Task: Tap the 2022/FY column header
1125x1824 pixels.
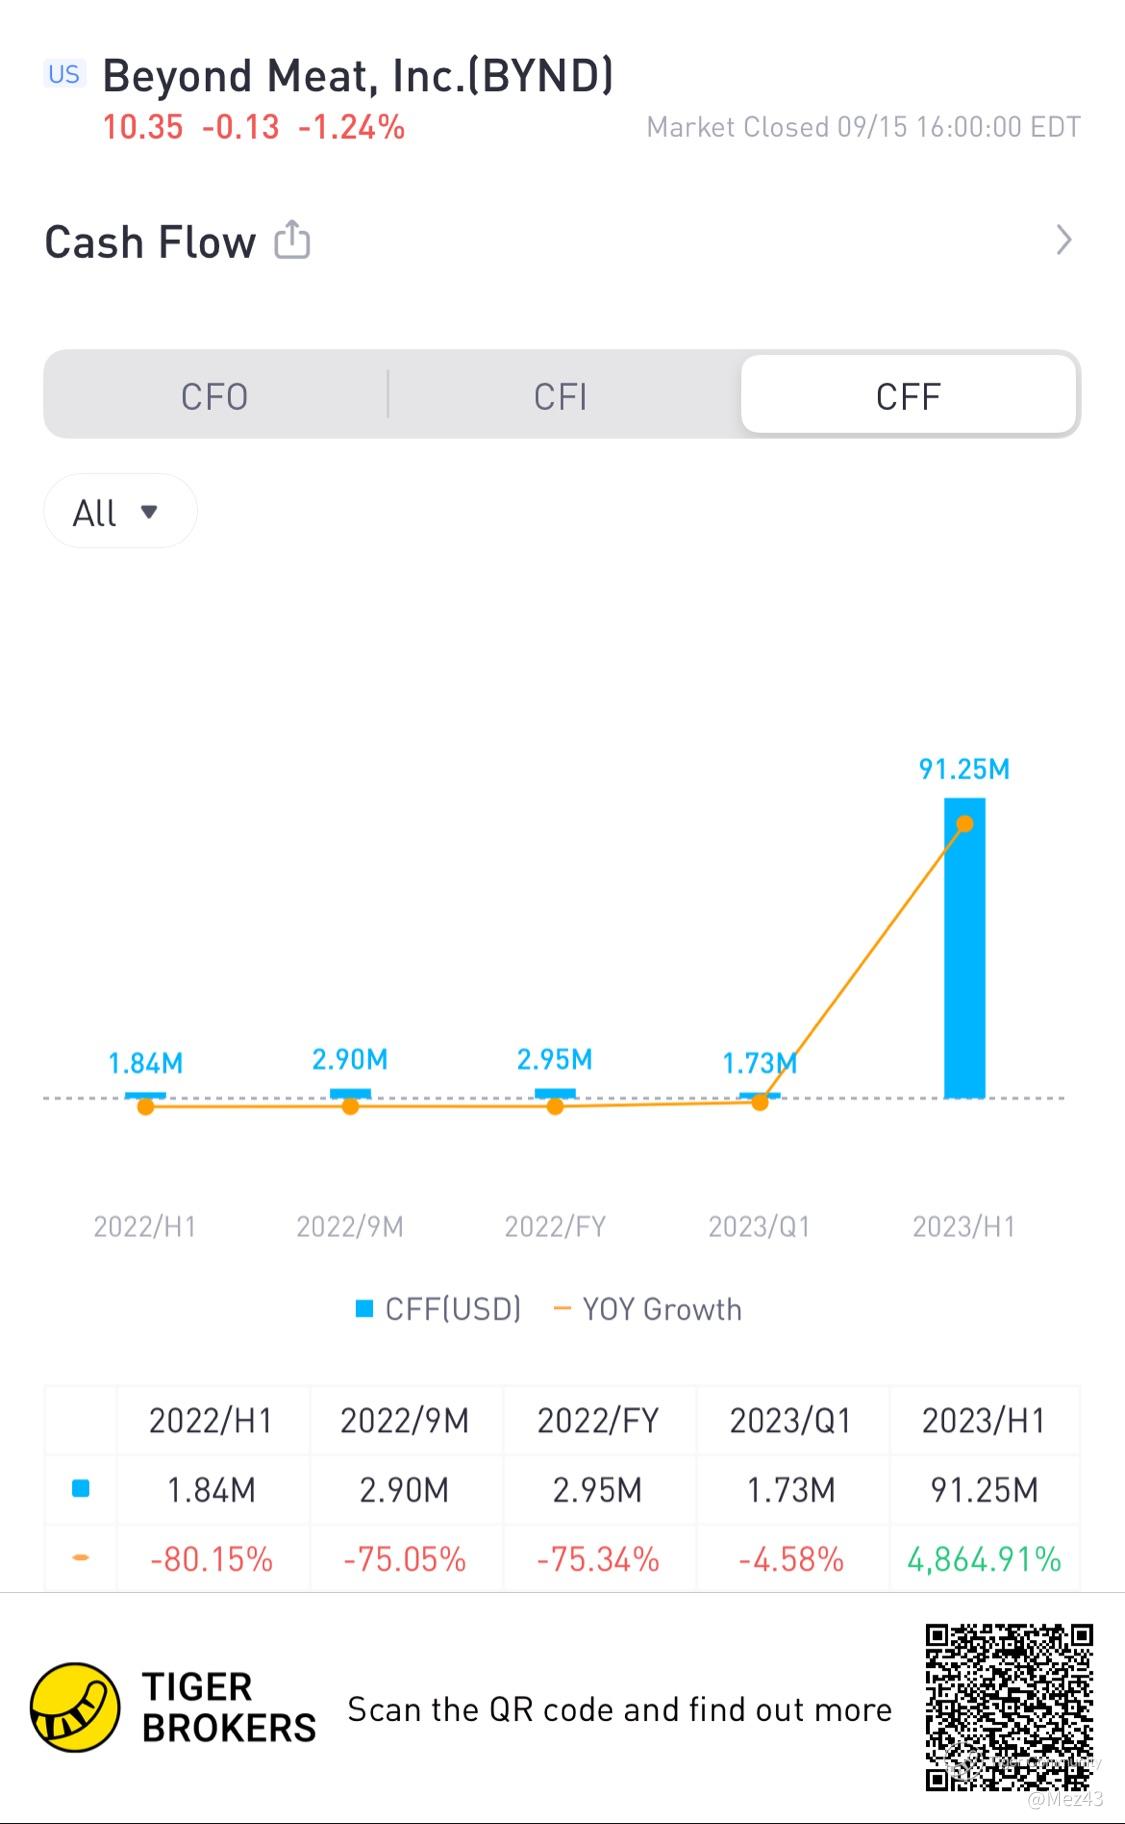Action: 598,1420
